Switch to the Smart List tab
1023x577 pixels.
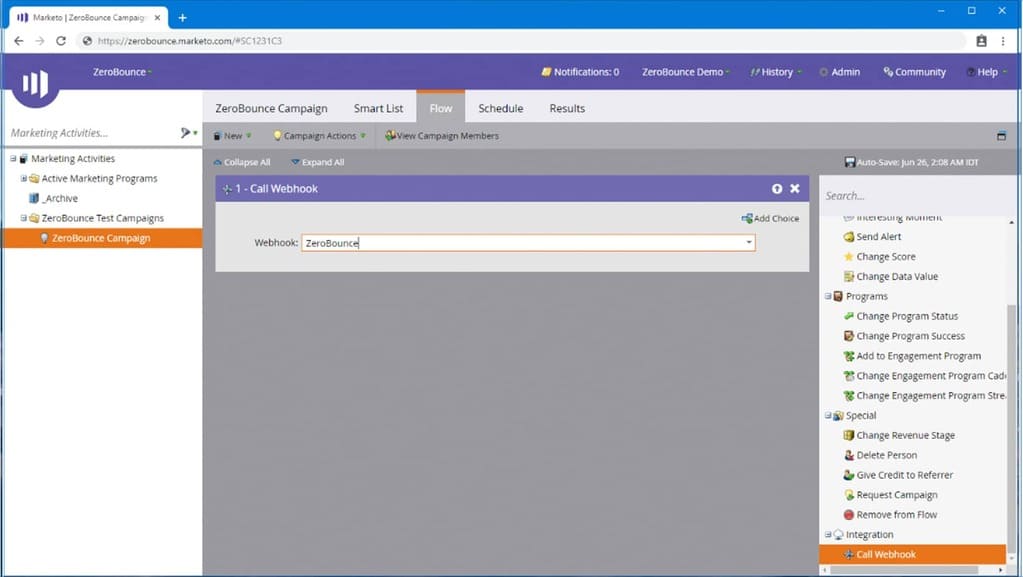click(378, 108)
